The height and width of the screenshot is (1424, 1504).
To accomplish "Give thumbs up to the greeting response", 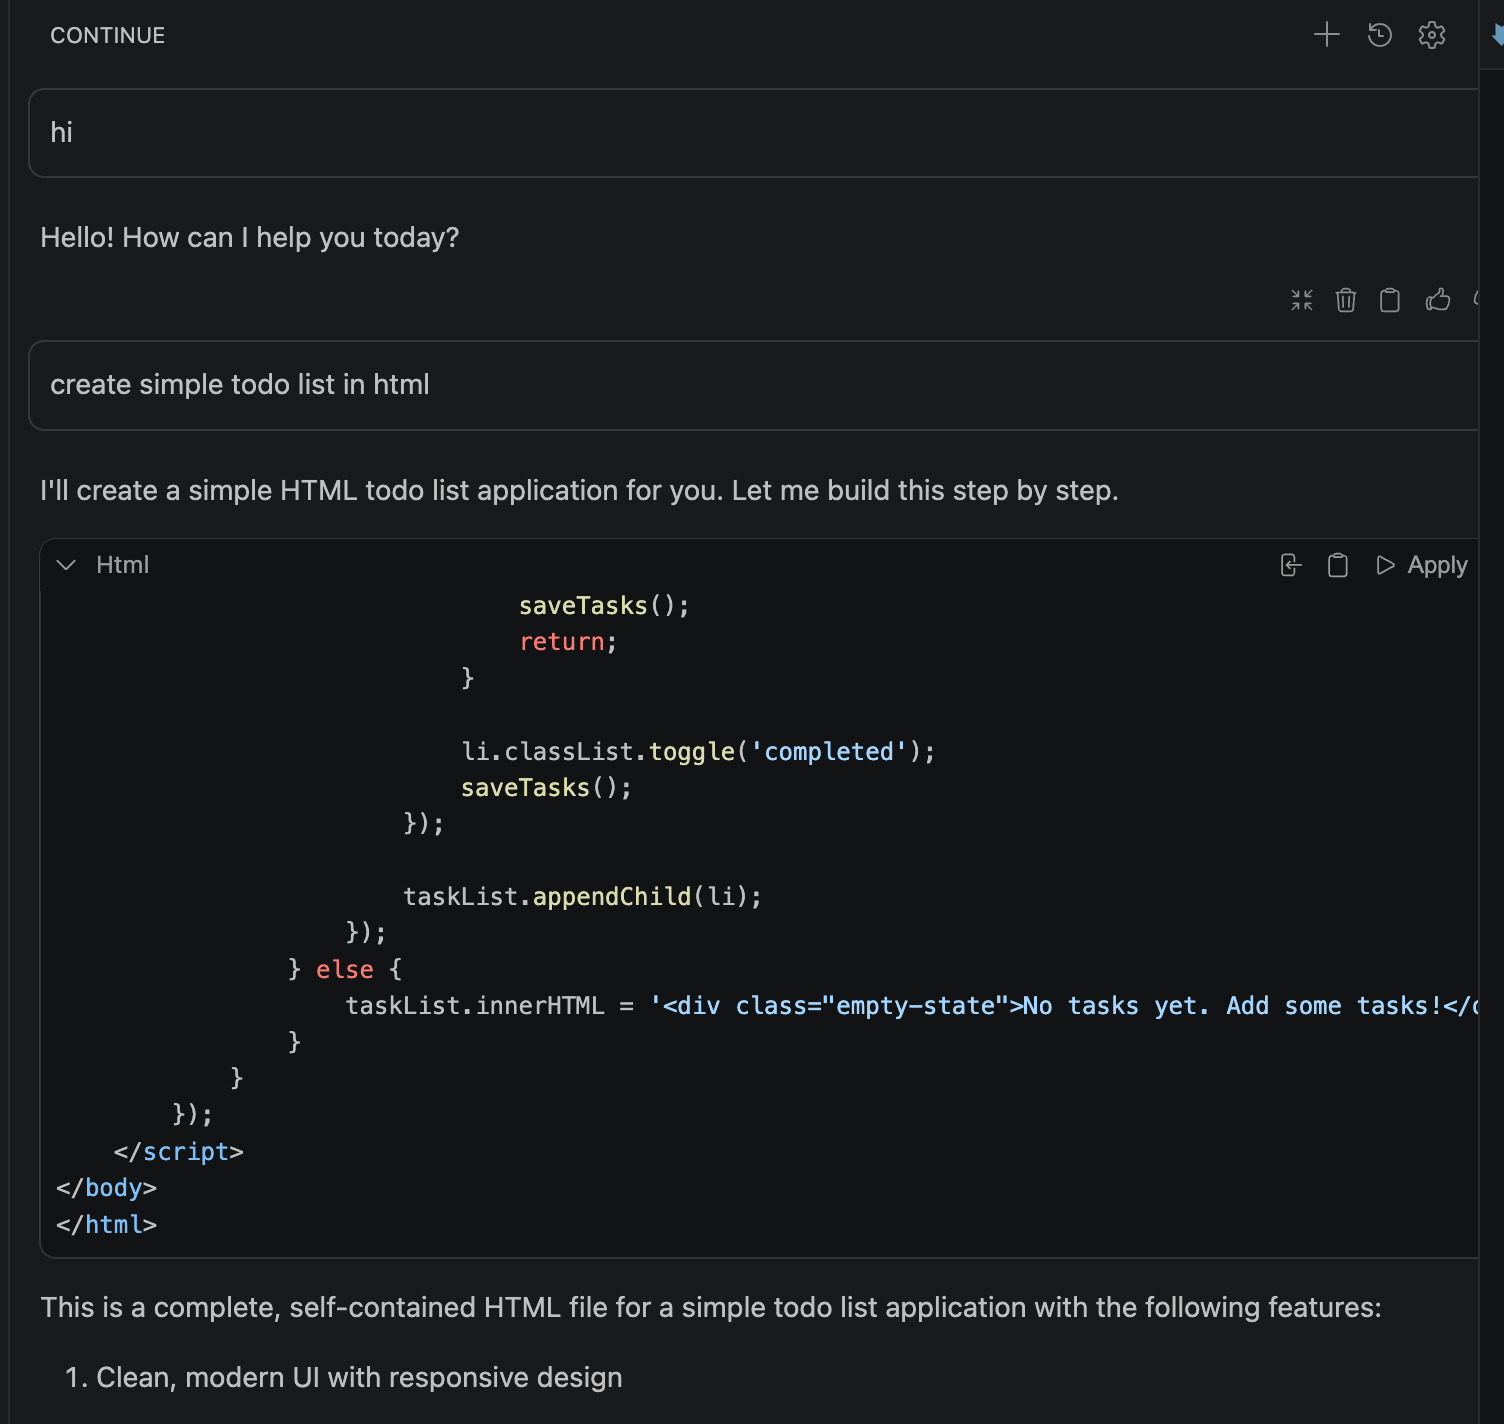I will click(1437, 300).
